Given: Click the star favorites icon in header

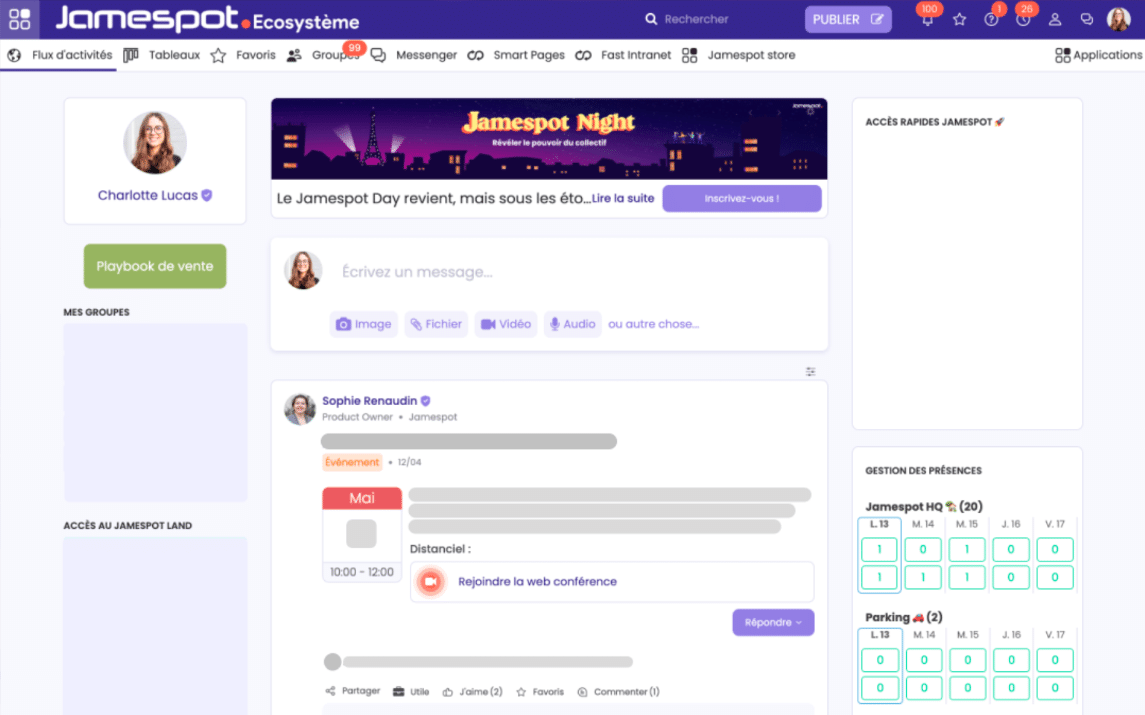Looking at the screenshot, I should coord(959,19).
